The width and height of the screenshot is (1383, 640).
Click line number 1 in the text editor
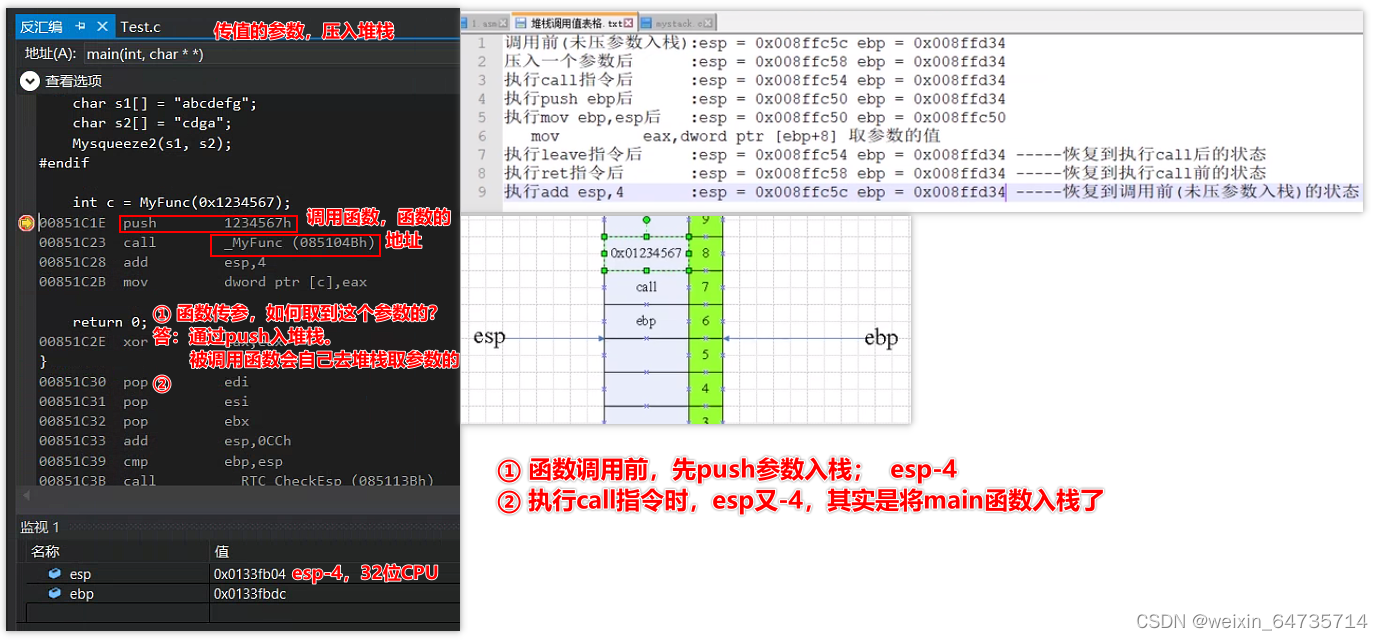tap(481, 43)
